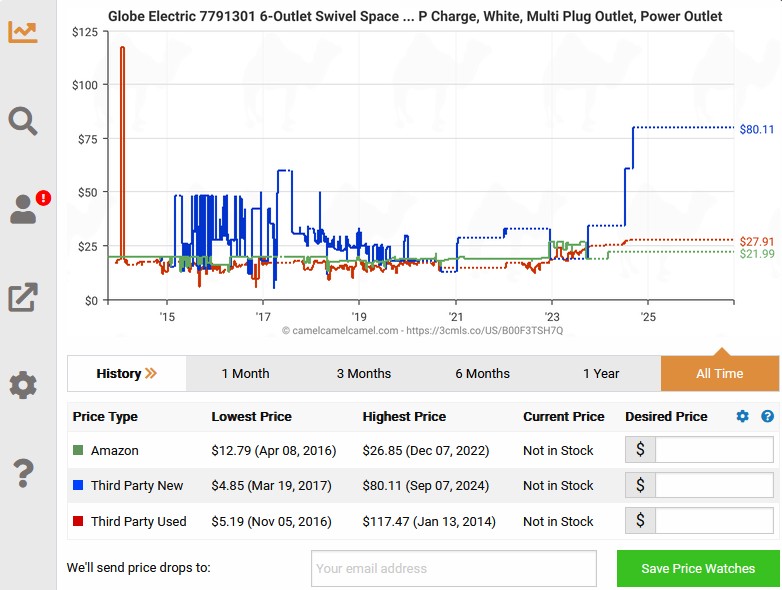Click the Desired Price column header
The image size is (782, 590).
[x=666, y=416]
